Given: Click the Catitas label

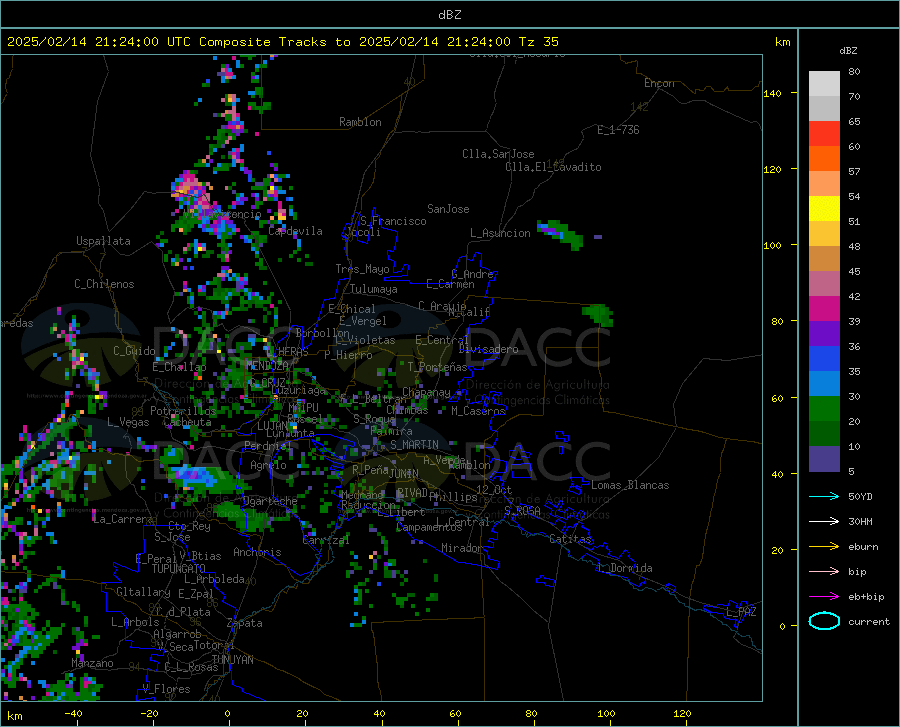Looking at the screenshot, I should click(x=570, y=539).
